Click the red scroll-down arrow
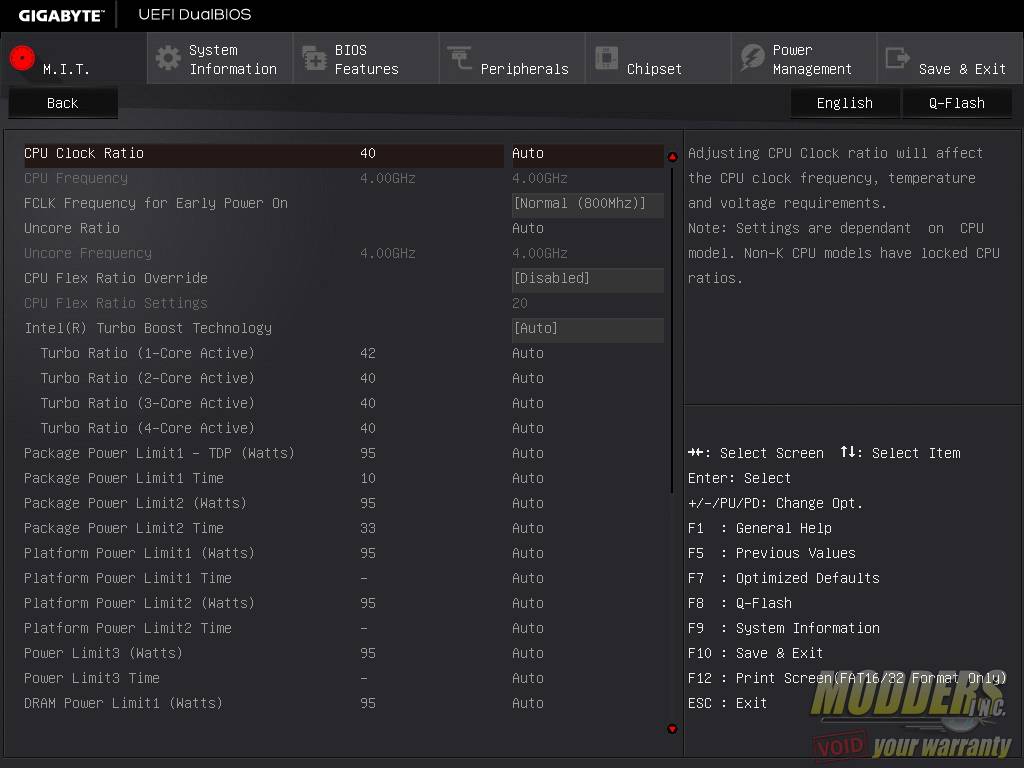The height and width of the screenshot is (768, 1024). 672,729
